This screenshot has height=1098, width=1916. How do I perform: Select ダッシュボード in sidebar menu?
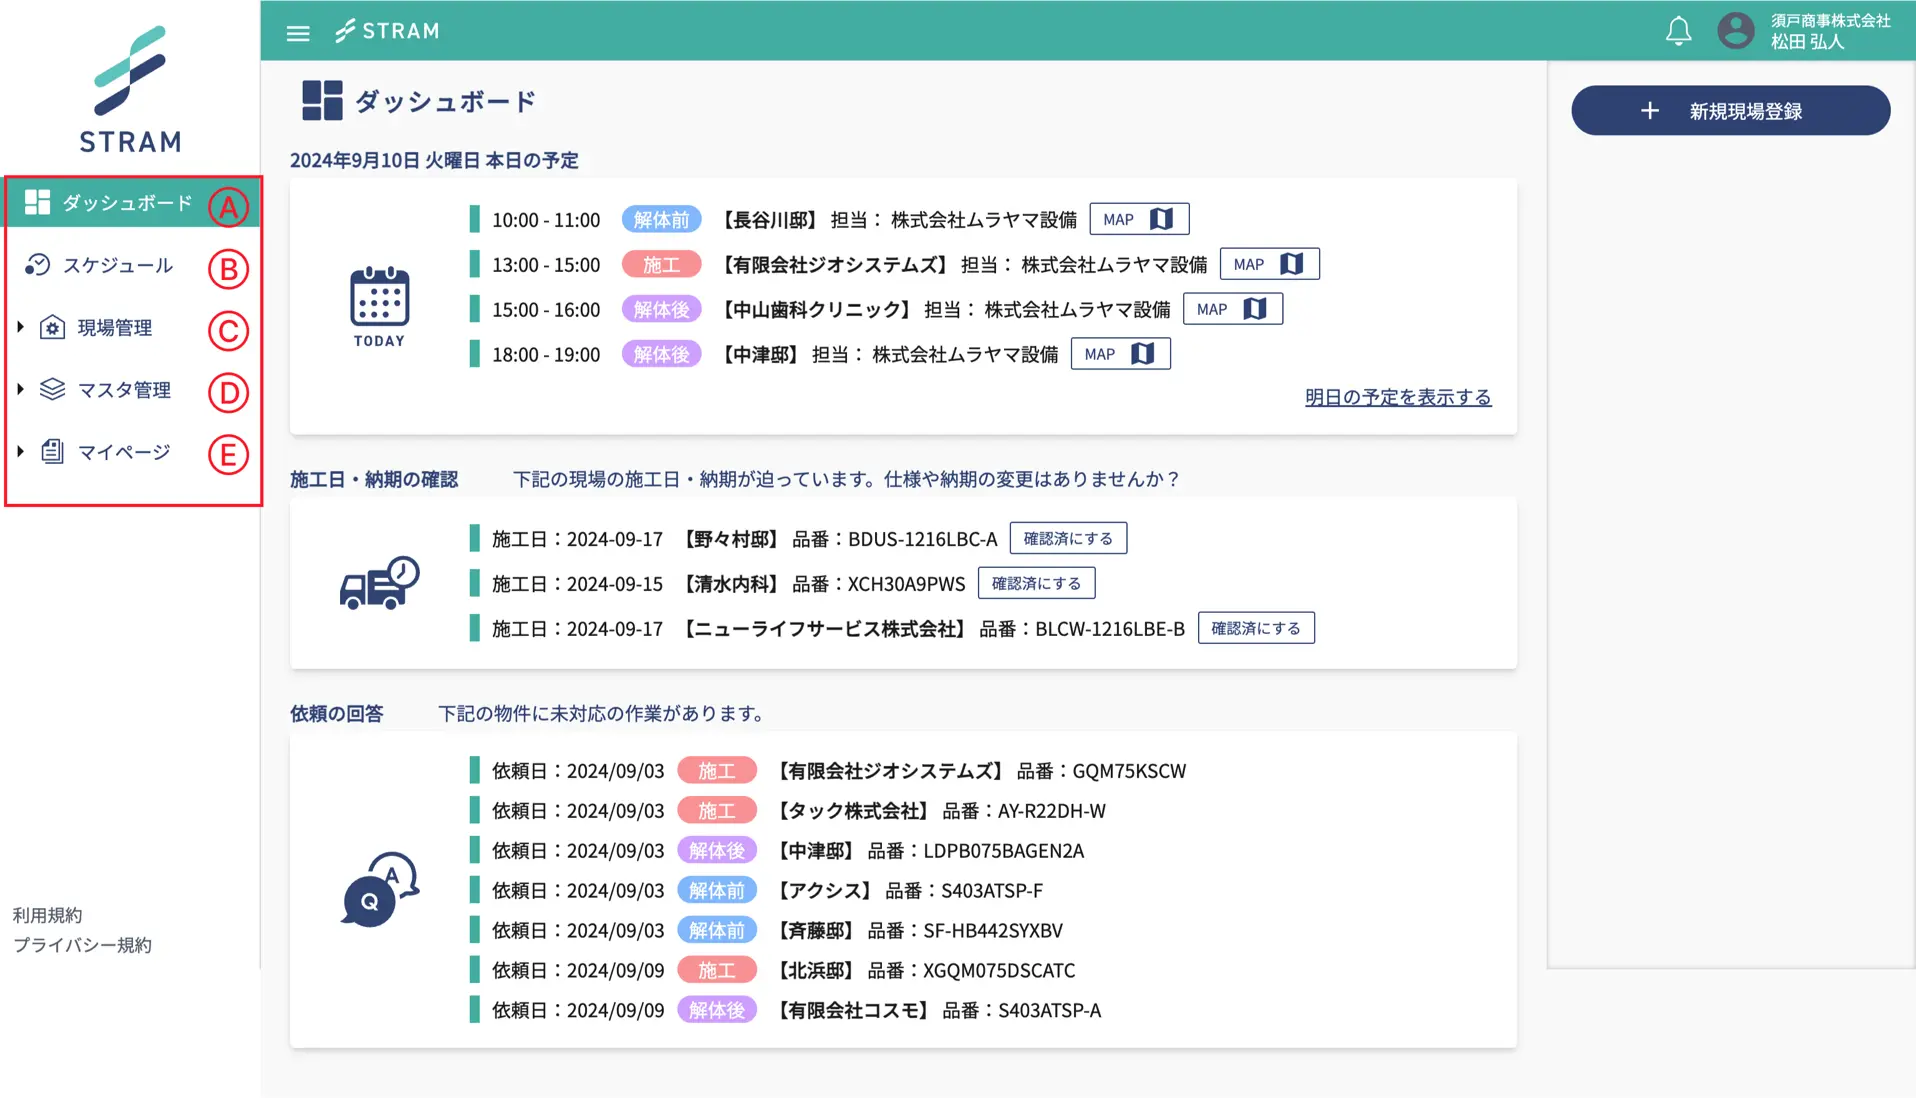tap(126, 203)
